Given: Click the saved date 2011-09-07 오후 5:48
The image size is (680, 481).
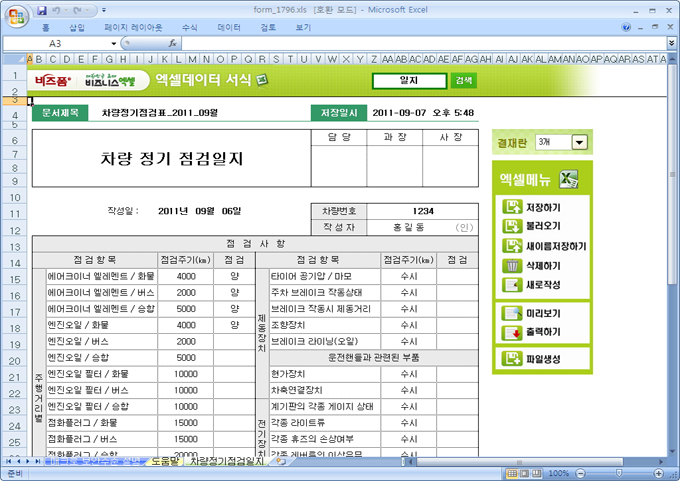Looking at the screenshot, I should pos(423,113).
